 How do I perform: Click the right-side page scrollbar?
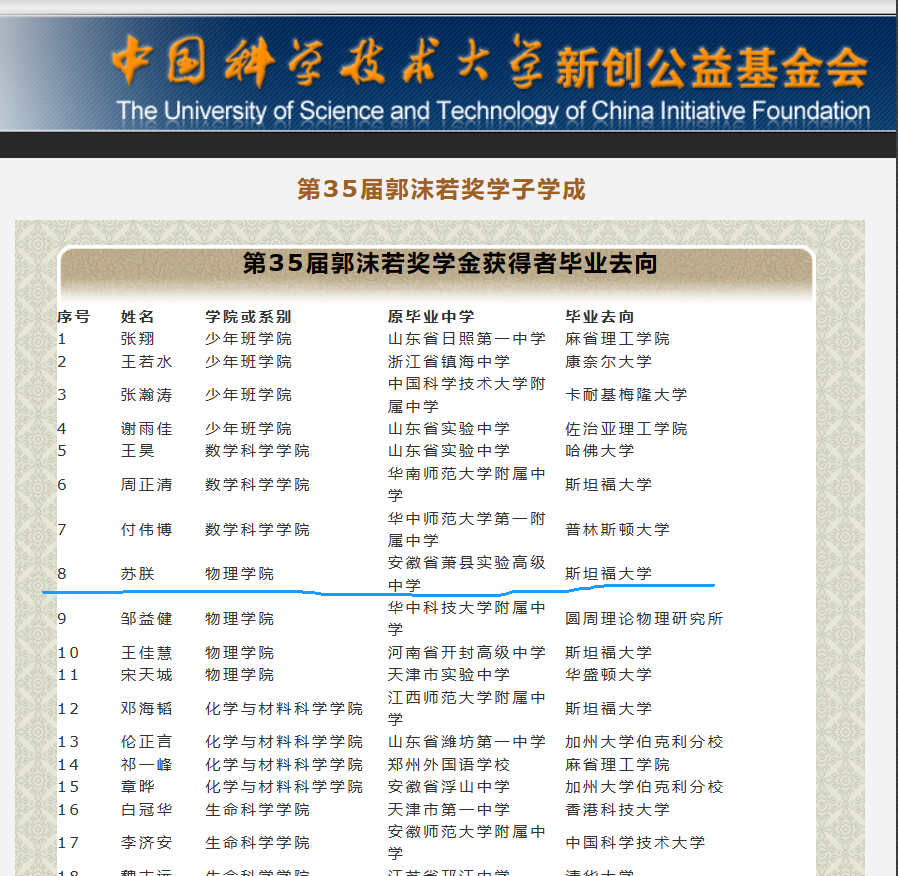(x=891, y=438)
